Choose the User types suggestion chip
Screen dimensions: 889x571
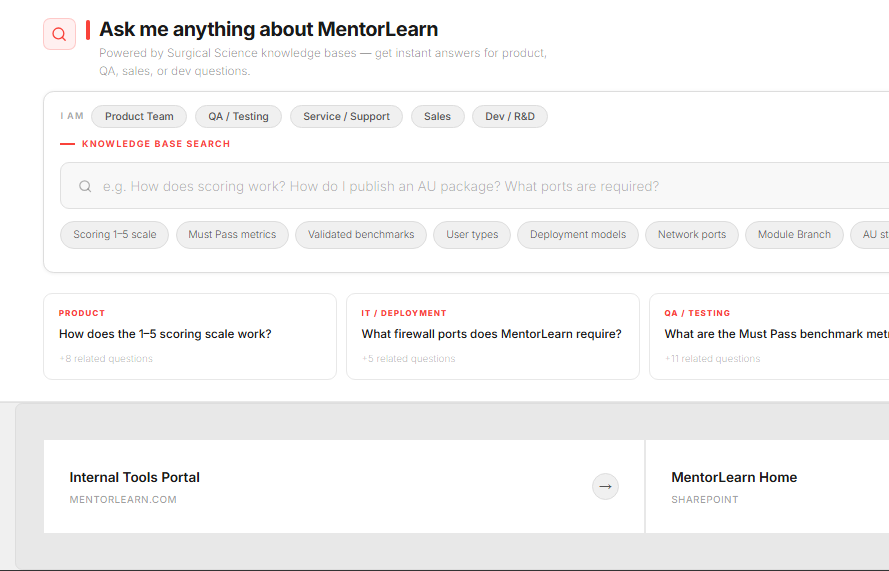coord(472,235)
